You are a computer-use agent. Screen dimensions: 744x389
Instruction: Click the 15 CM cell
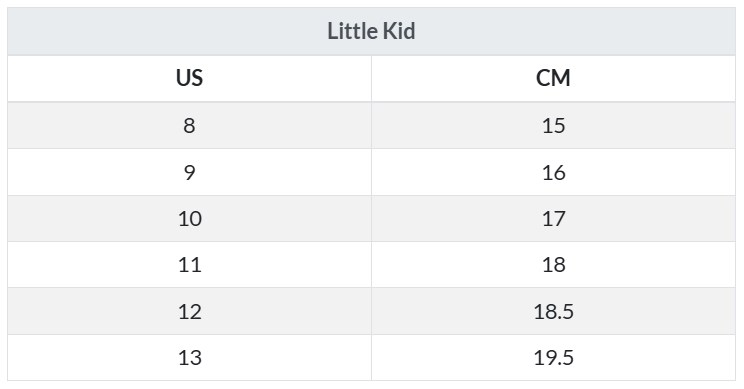553,125
